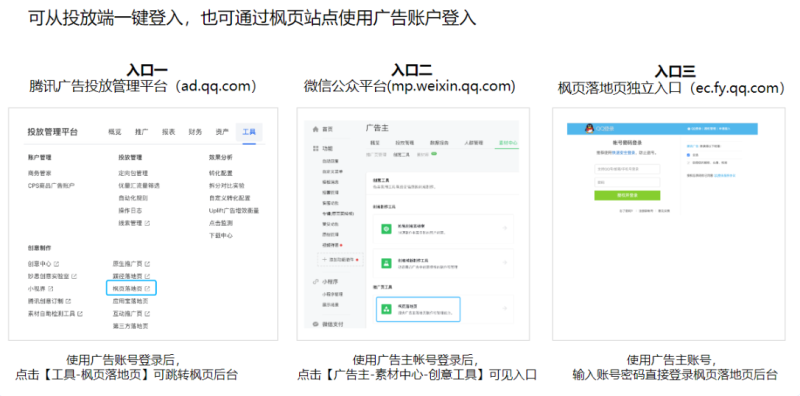Open 应用宝落地页 link
Screen dimensions: 800x396
point(131,301)
